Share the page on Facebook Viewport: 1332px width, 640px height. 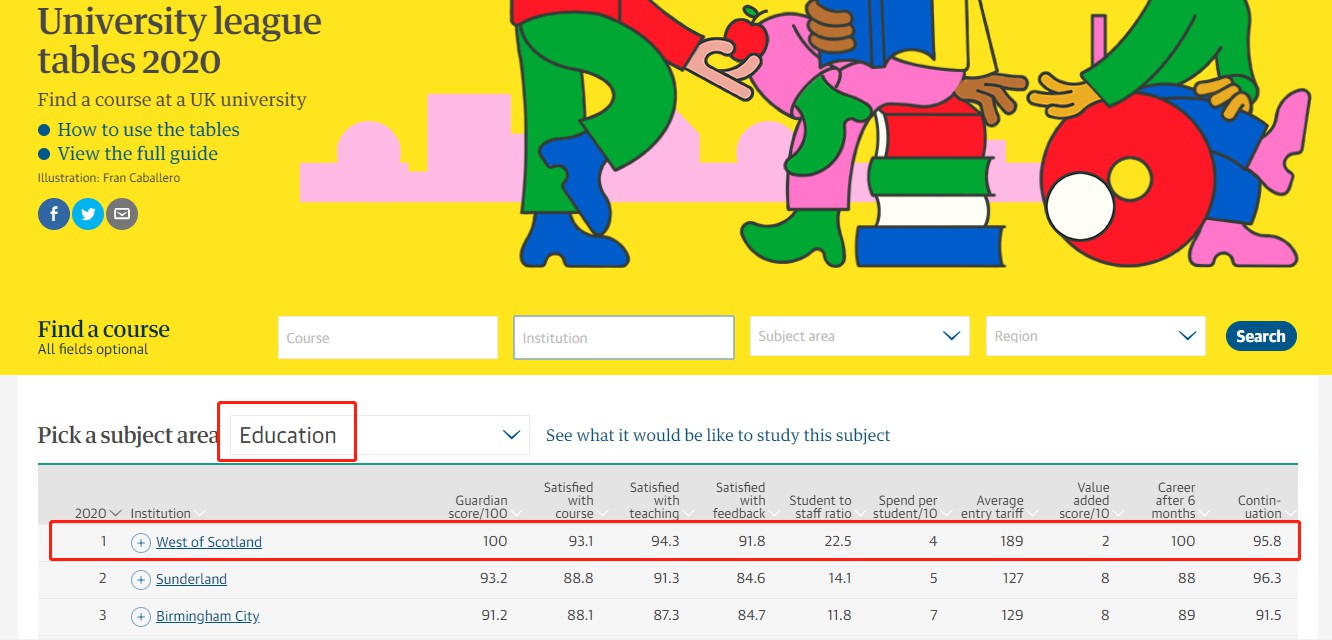click(x=54, y=214)
